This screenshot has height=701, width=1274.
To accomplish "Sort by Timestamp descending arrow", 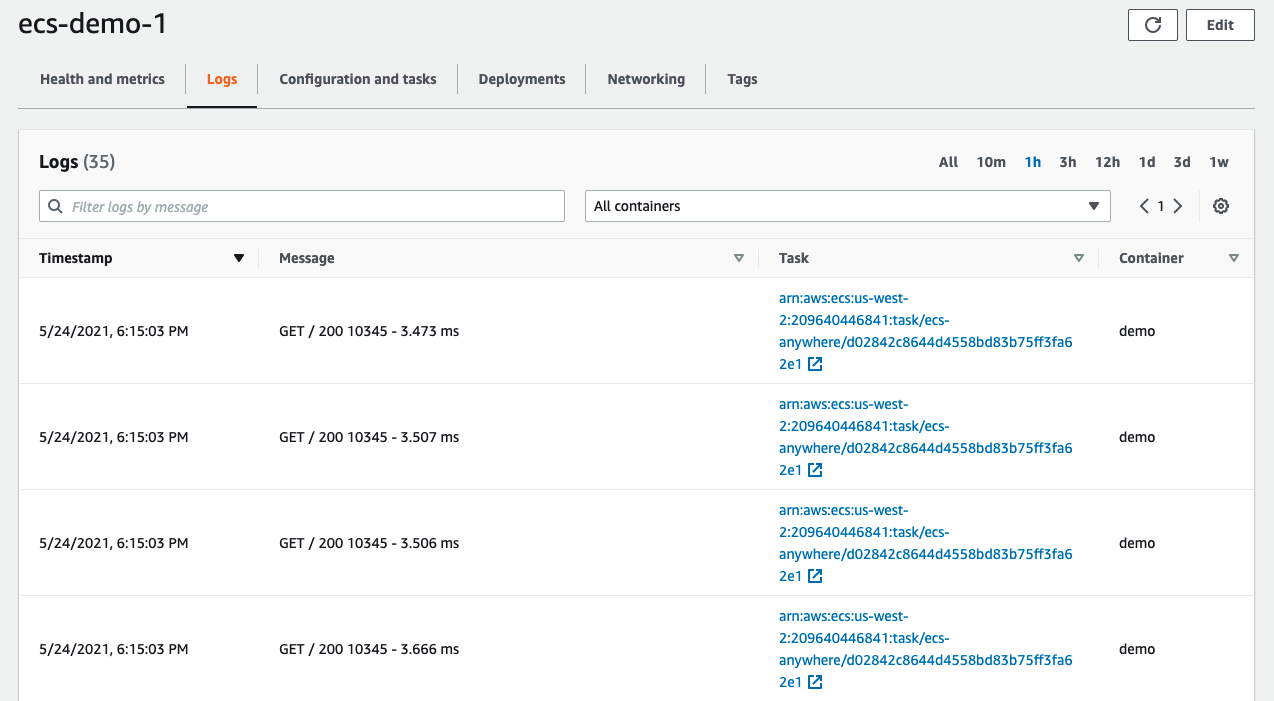I will tap(238, 258).
